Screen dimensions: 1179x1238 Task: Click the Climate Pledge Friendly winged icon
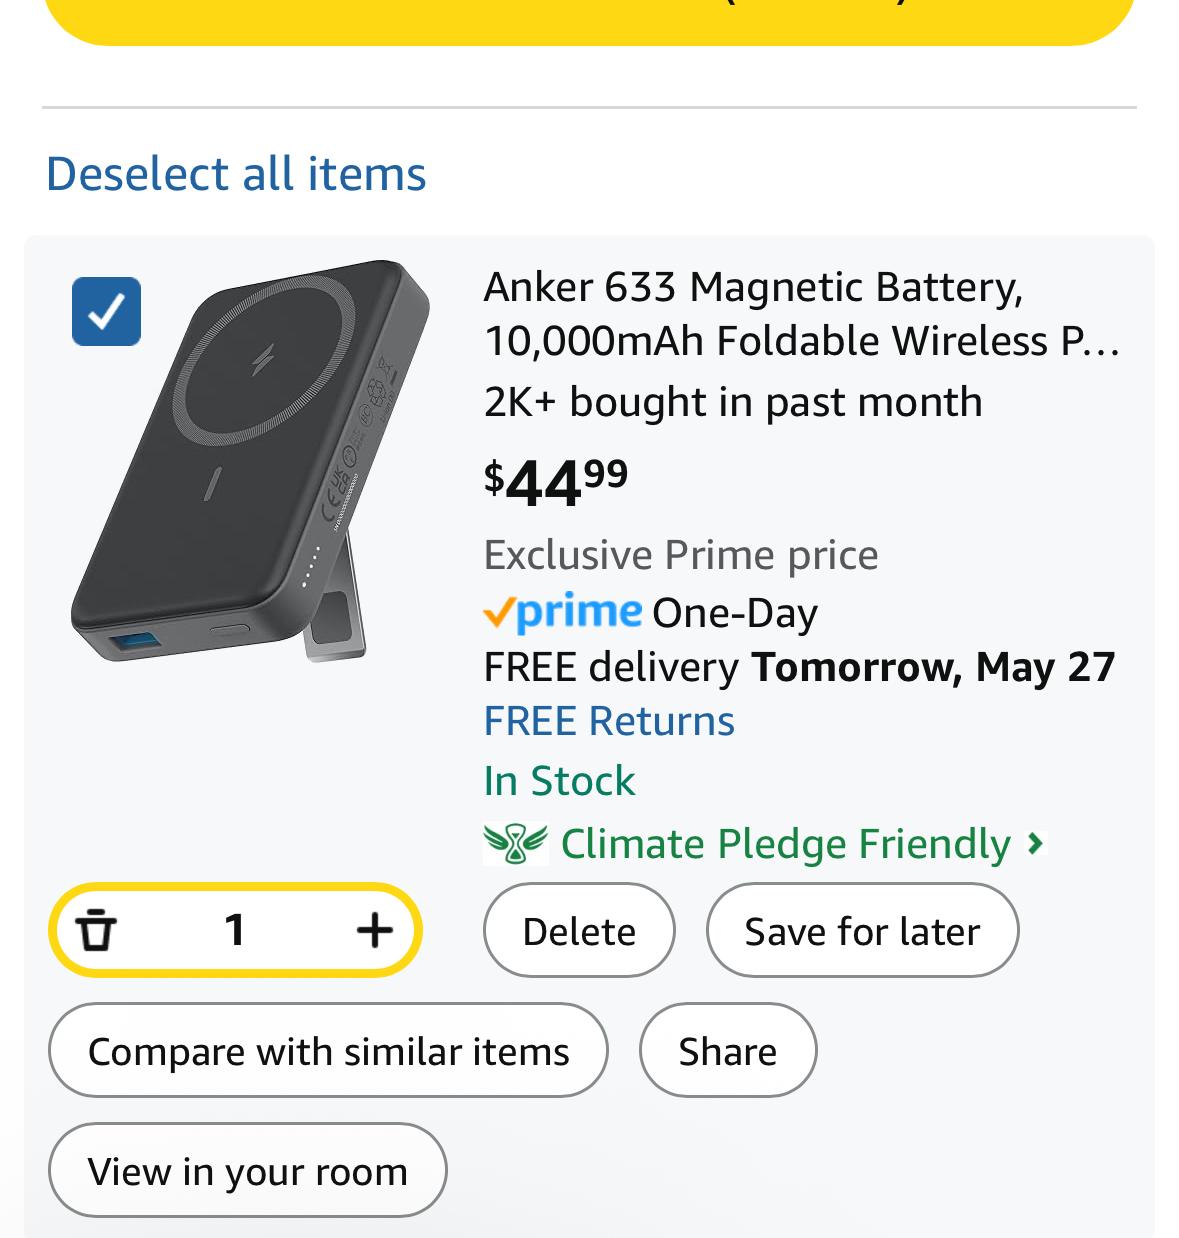click(x=515, y=843)
